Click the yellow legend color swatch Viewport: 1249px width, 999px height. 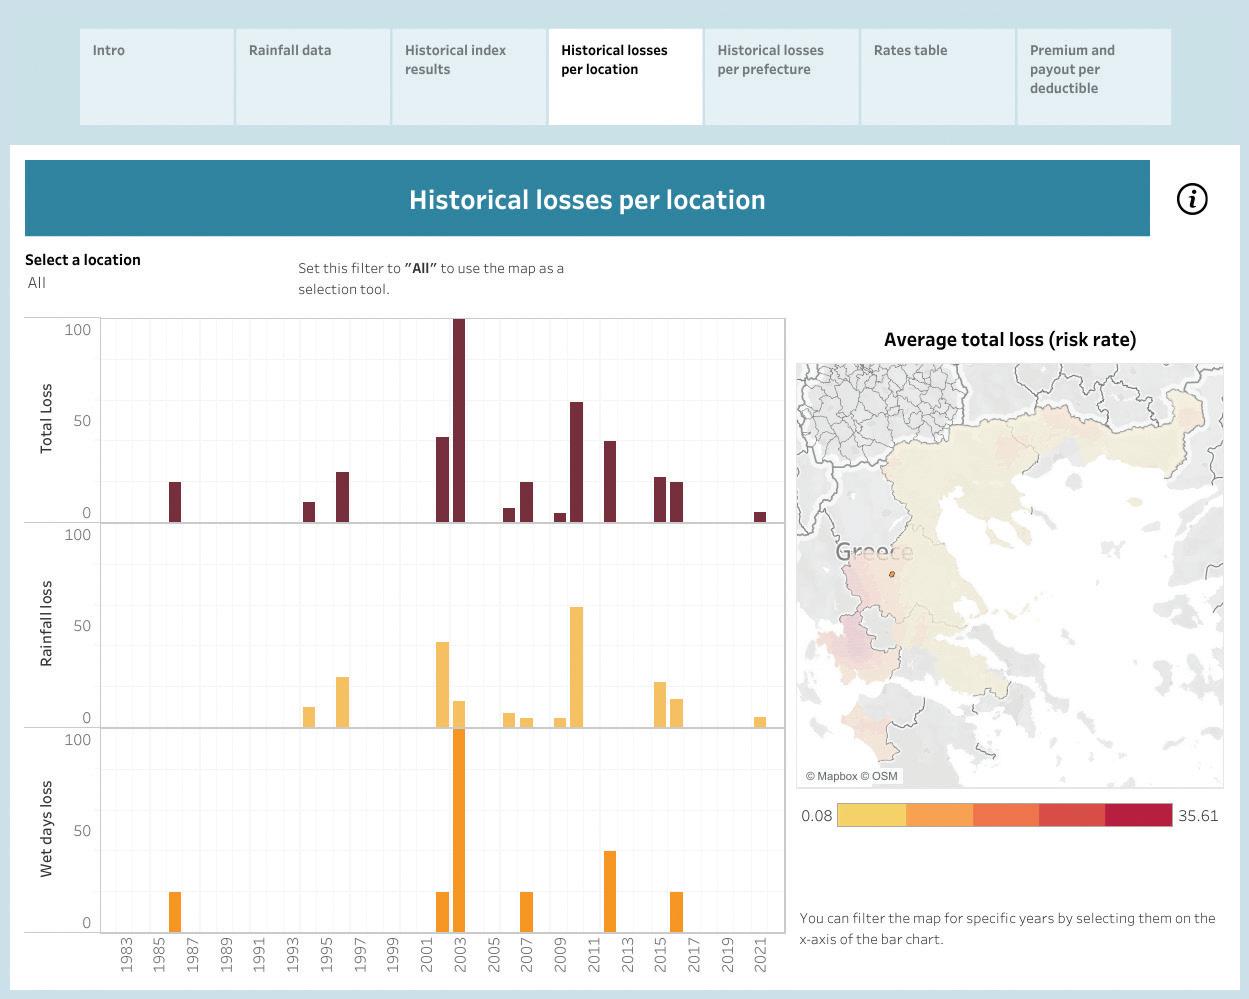[x=871, y=815]
